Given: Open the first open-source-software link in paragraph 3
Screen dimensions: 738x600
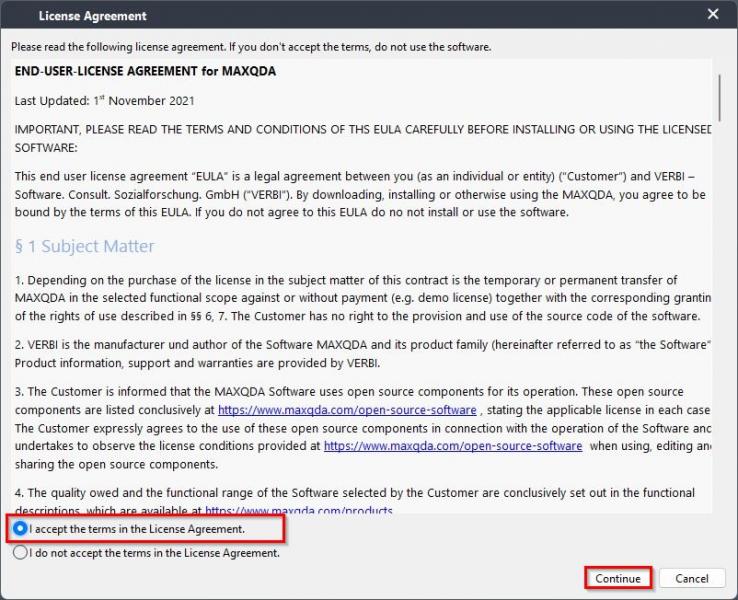Looking at the screenshot, I should [347, 410].
